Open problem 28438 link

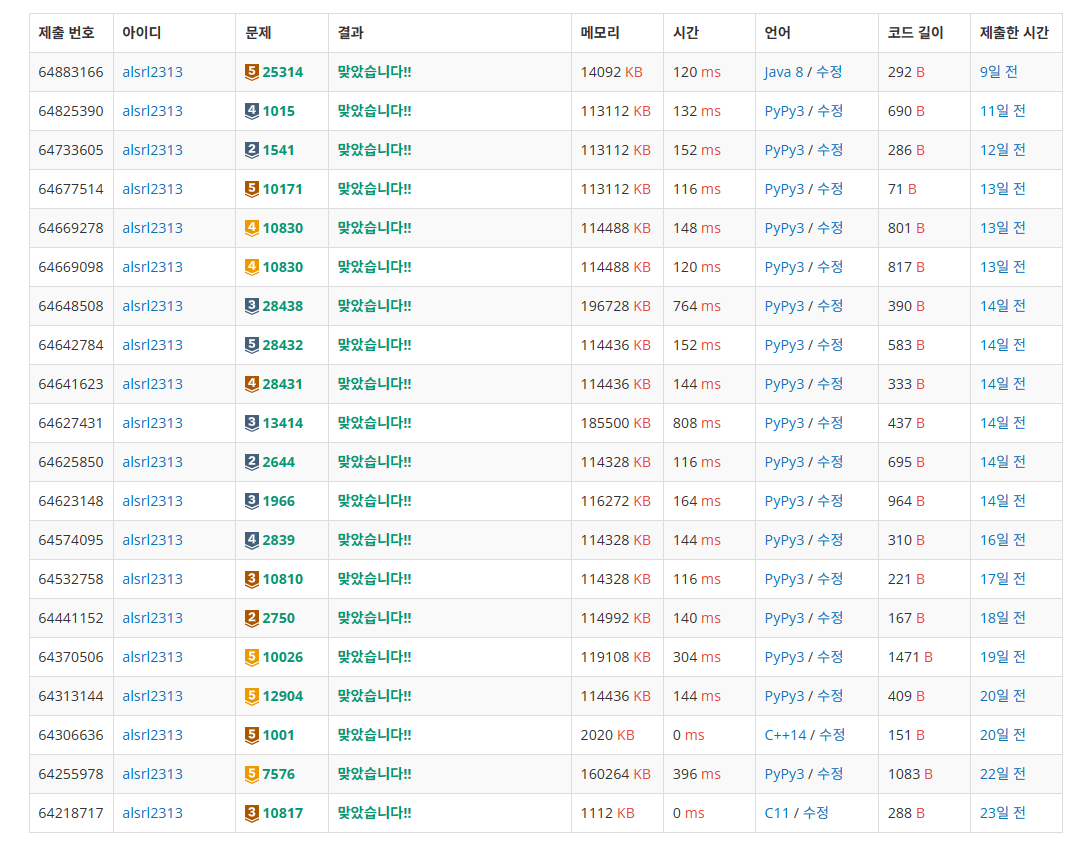283,306
